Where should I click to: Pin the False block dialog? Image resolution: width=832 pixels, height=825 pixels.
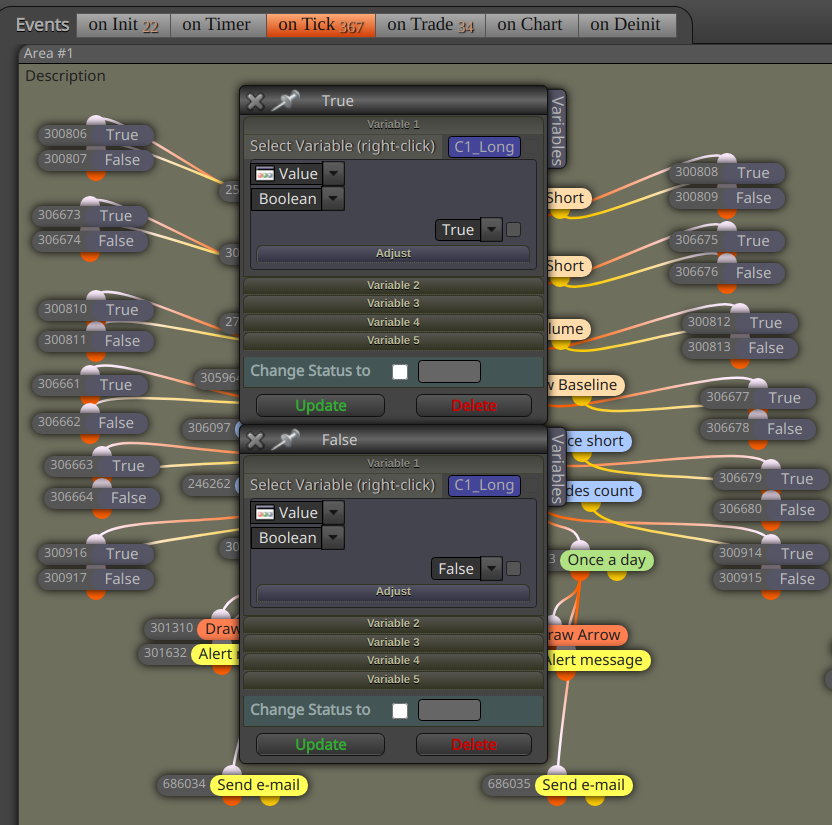(285, 439)
